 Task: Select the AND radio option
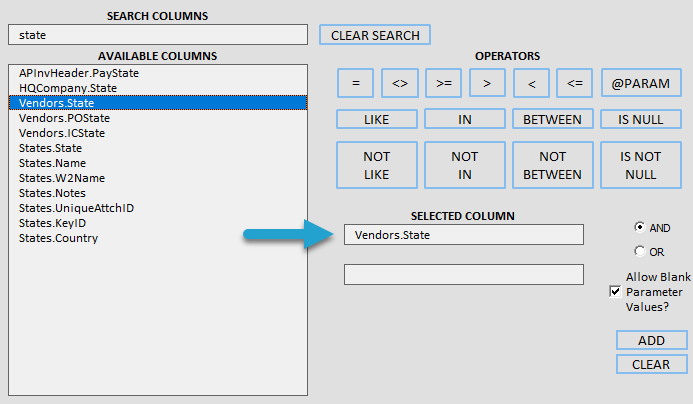[639, 228]
